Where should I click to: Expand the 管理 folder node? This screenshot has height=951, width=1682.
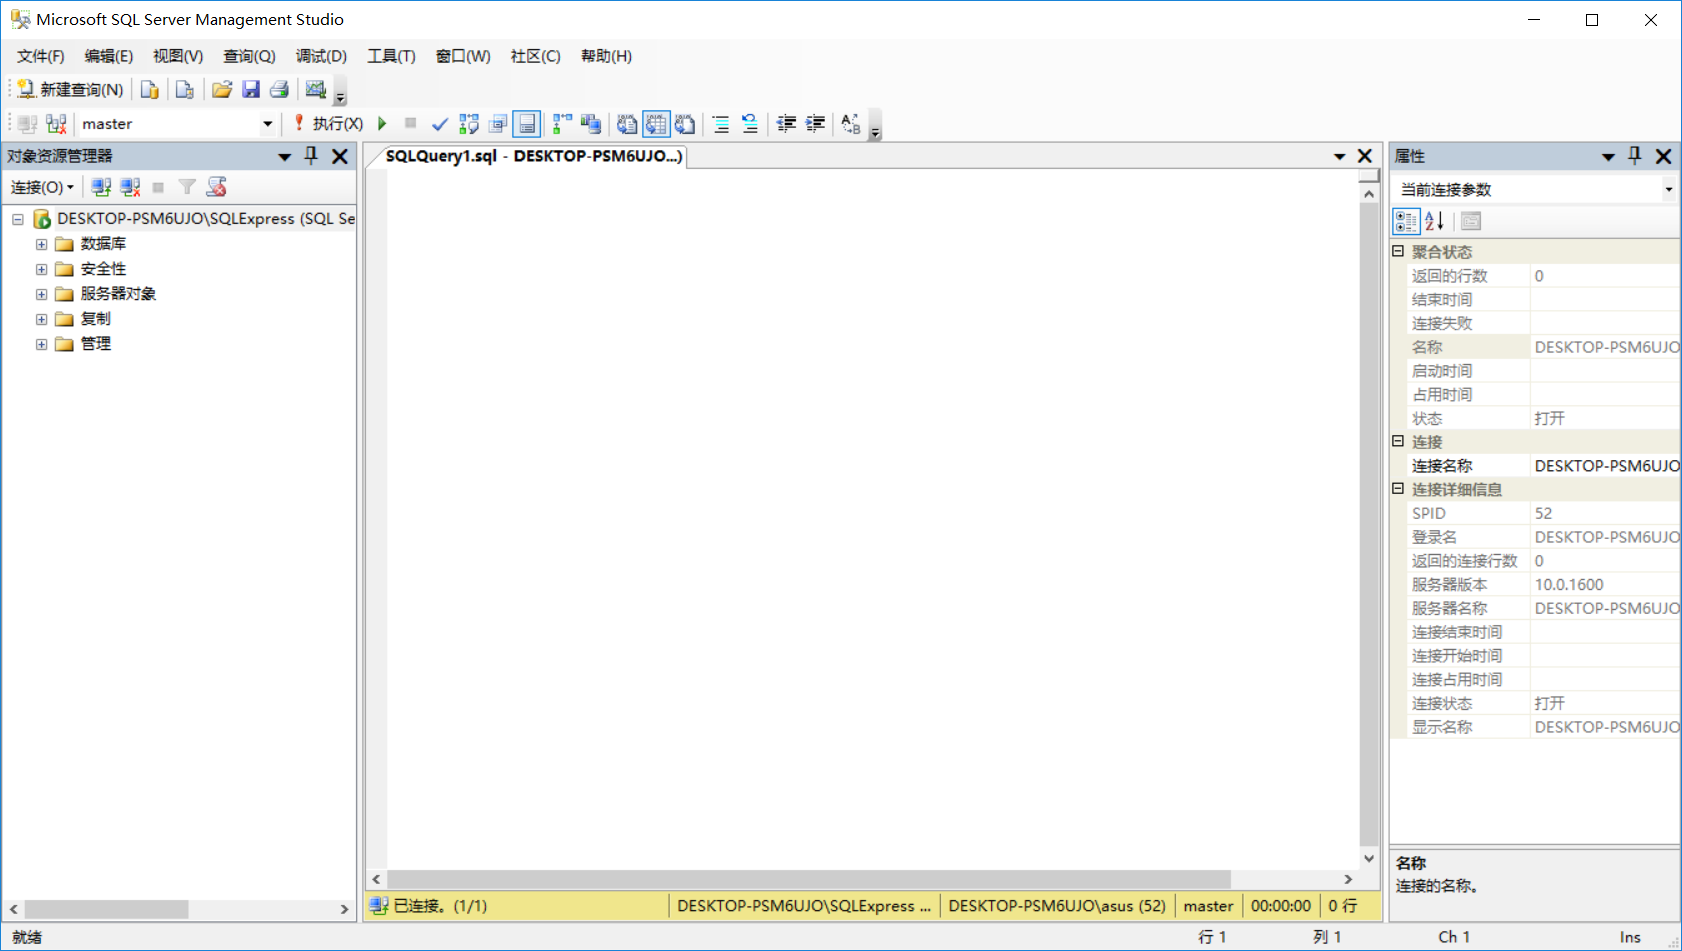(41, 344)
